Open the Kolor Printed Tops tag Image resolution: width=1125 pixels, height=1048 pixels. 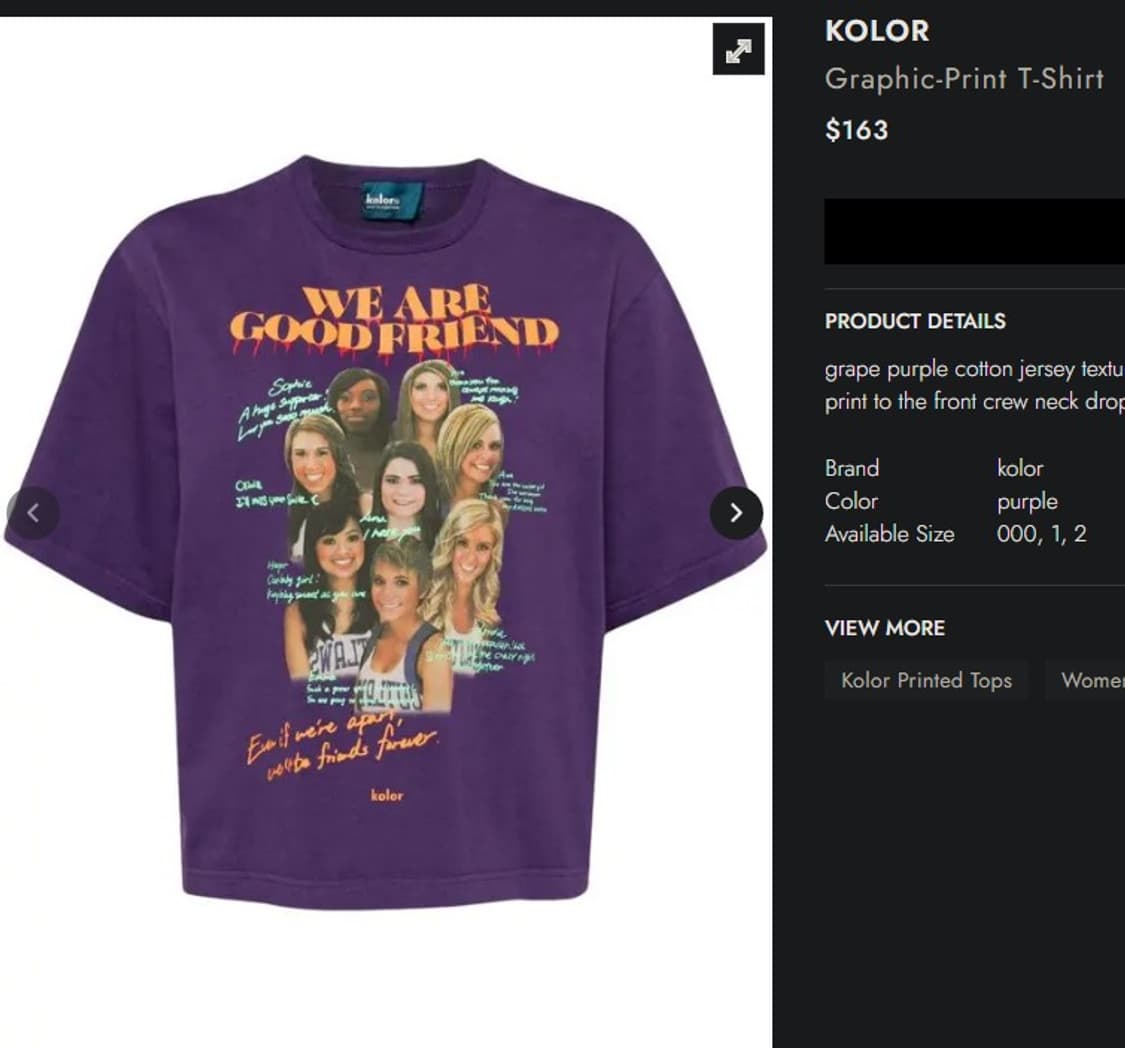pyautogui.click(x=926, y=680)
